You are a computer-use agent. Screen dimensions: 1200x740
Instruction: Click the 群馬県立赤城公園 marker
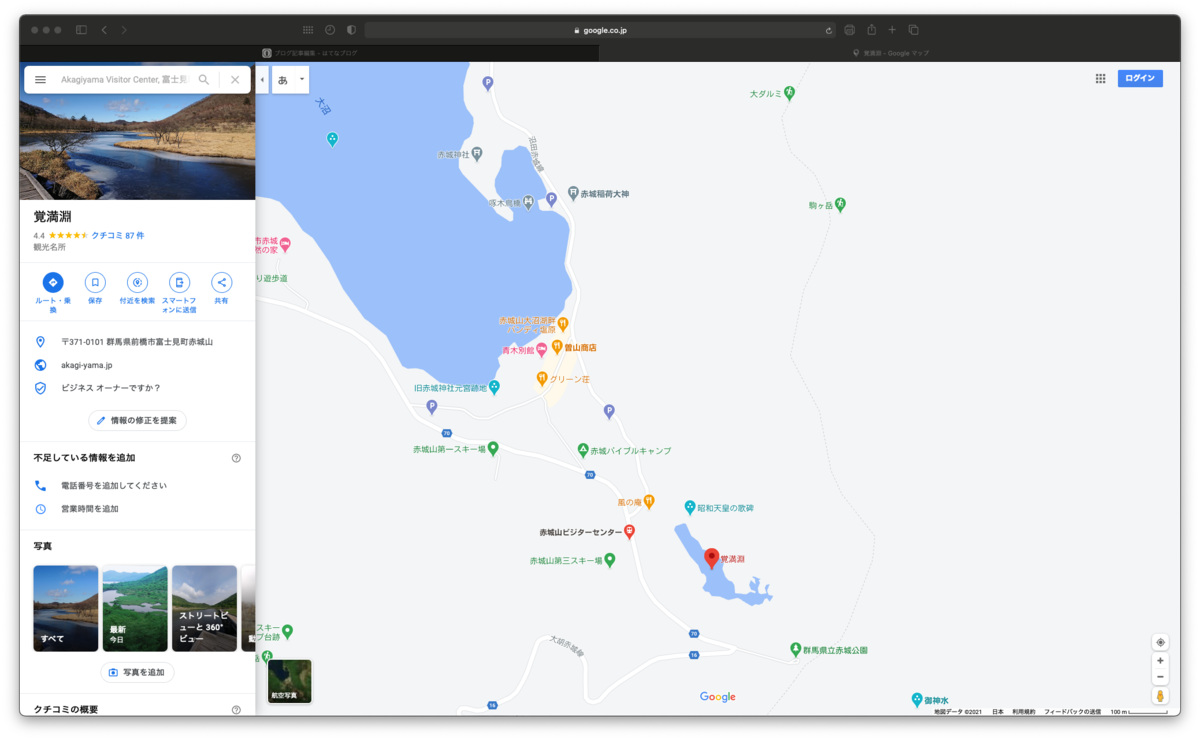[796, 649]
